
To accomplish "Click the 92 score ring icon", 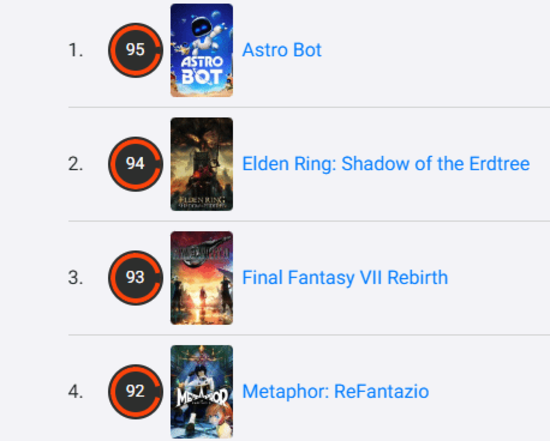I will [x=135, y=392].
